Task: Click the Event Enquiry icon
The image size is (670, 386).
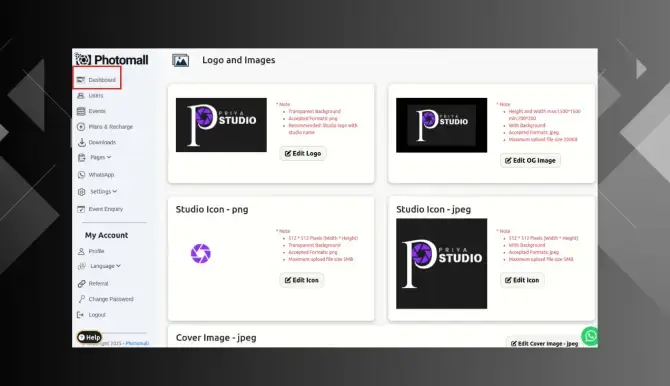Action: [x=81, y=209]
